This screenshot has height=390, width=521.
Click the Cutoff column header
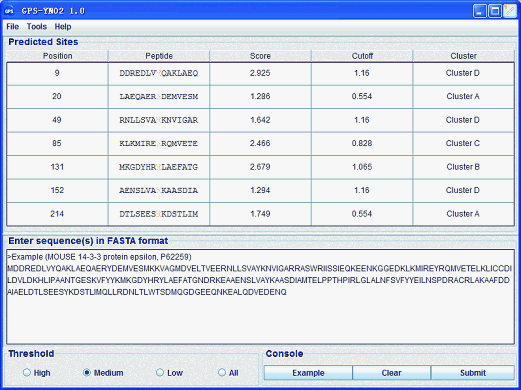[x=362, y=56]
